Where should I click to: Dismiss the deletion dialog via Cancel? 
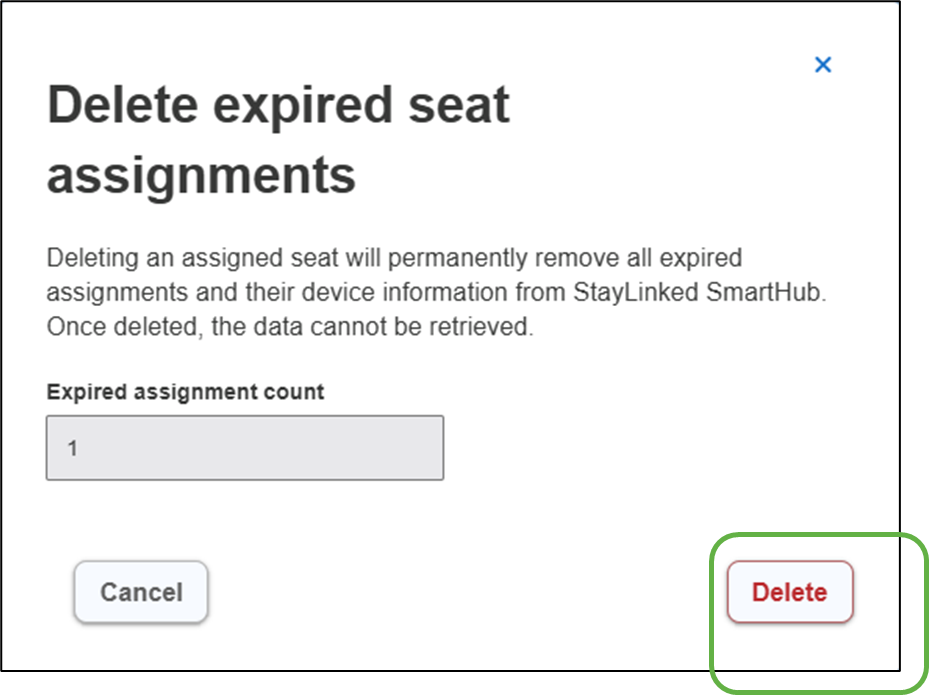(x=141, y=592)
